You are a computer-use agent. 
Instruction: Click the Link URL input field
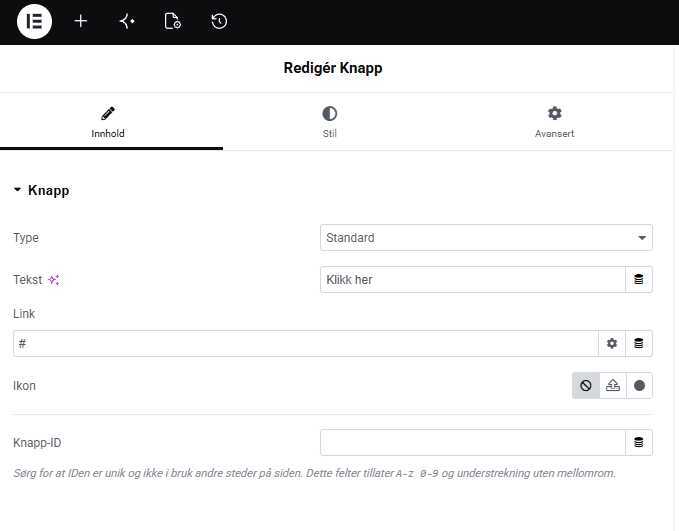(x=306, y=343)
